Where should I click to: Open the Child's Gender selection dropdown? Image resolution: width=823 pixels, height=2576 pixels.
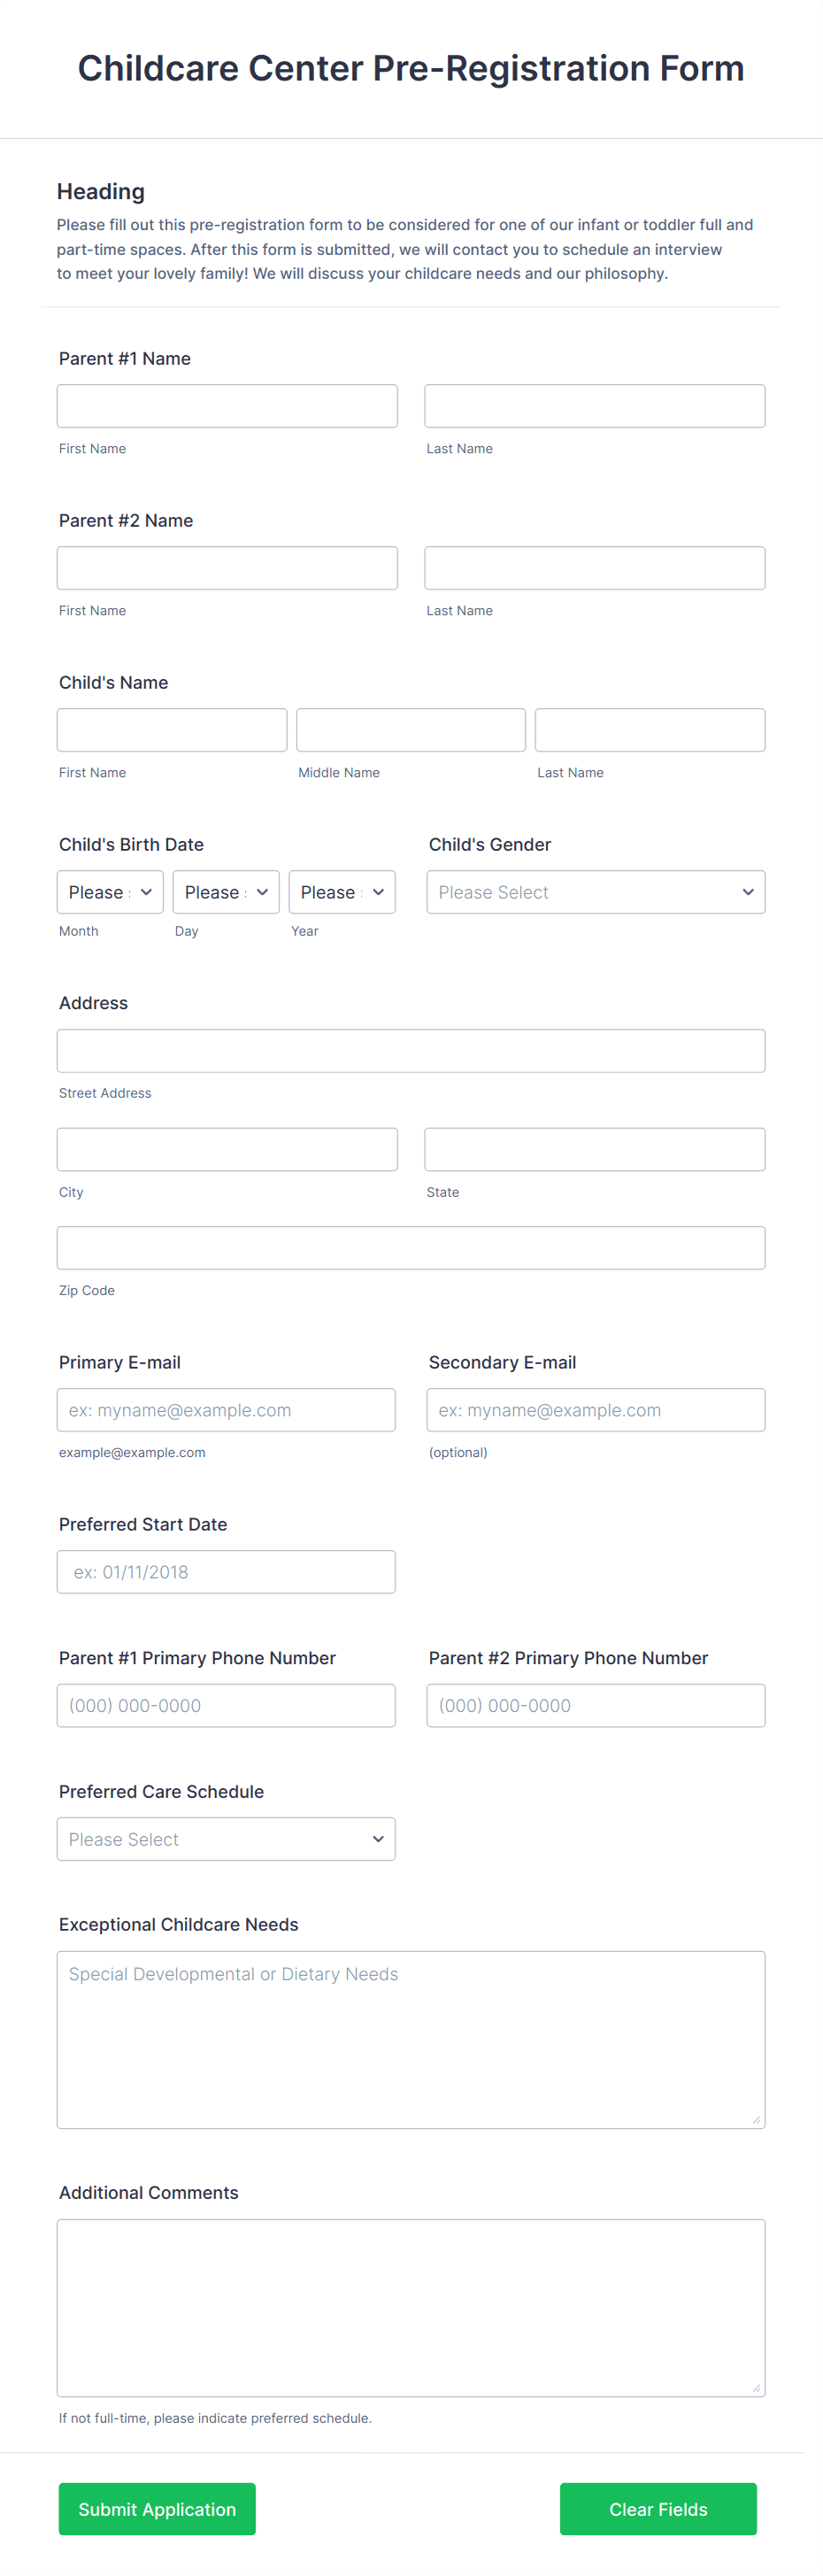pyautogui.click(x=595, y=891)
